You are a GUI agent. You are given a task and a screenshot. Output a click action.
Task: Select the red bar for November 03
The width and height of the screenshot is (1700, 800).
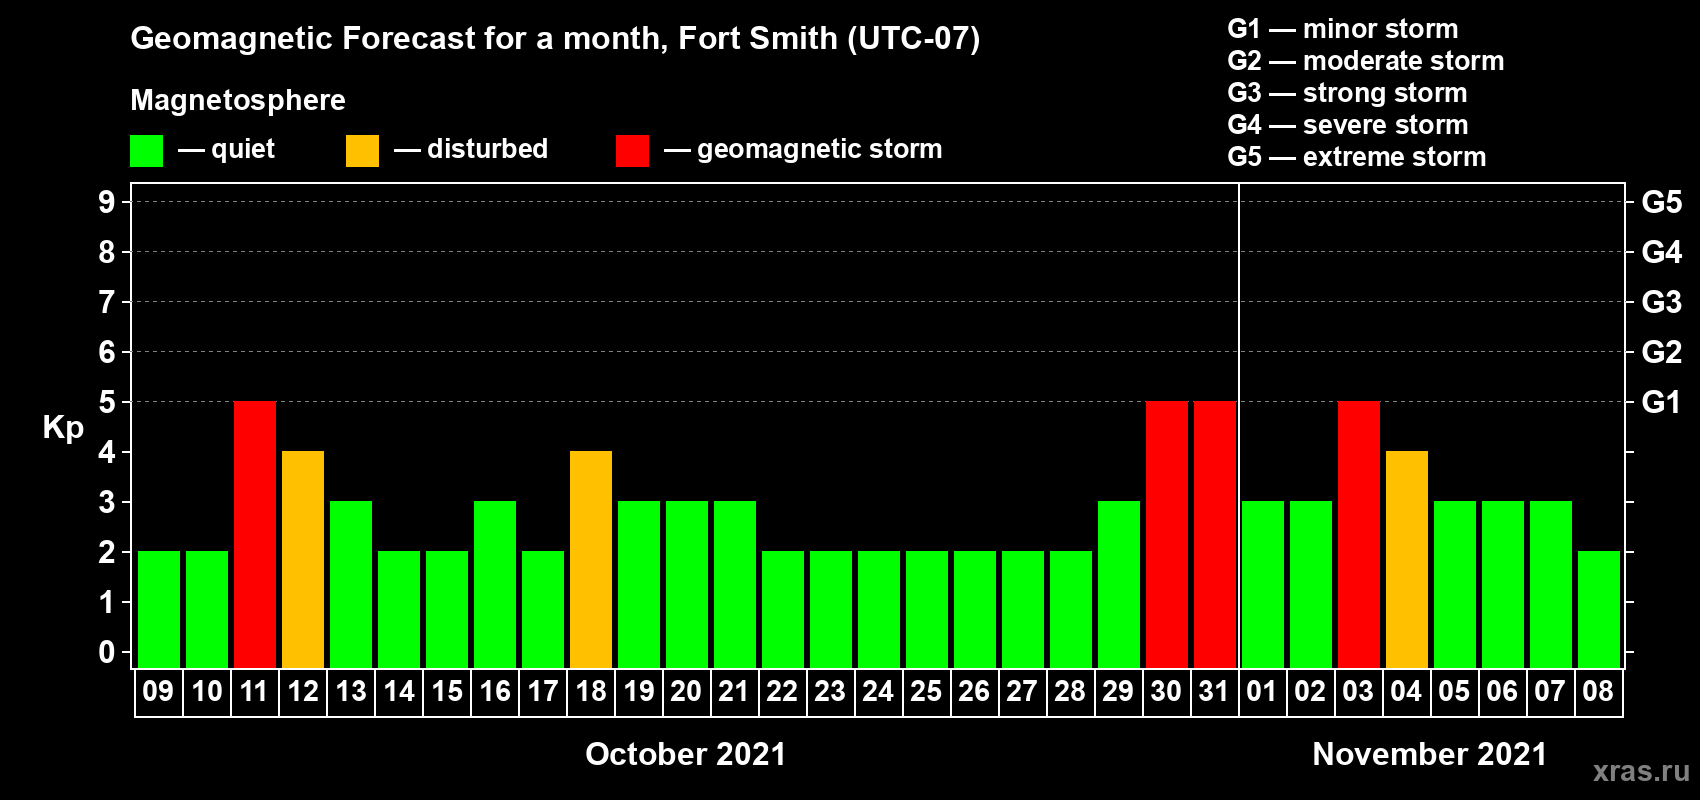[x=1359, y=535]
